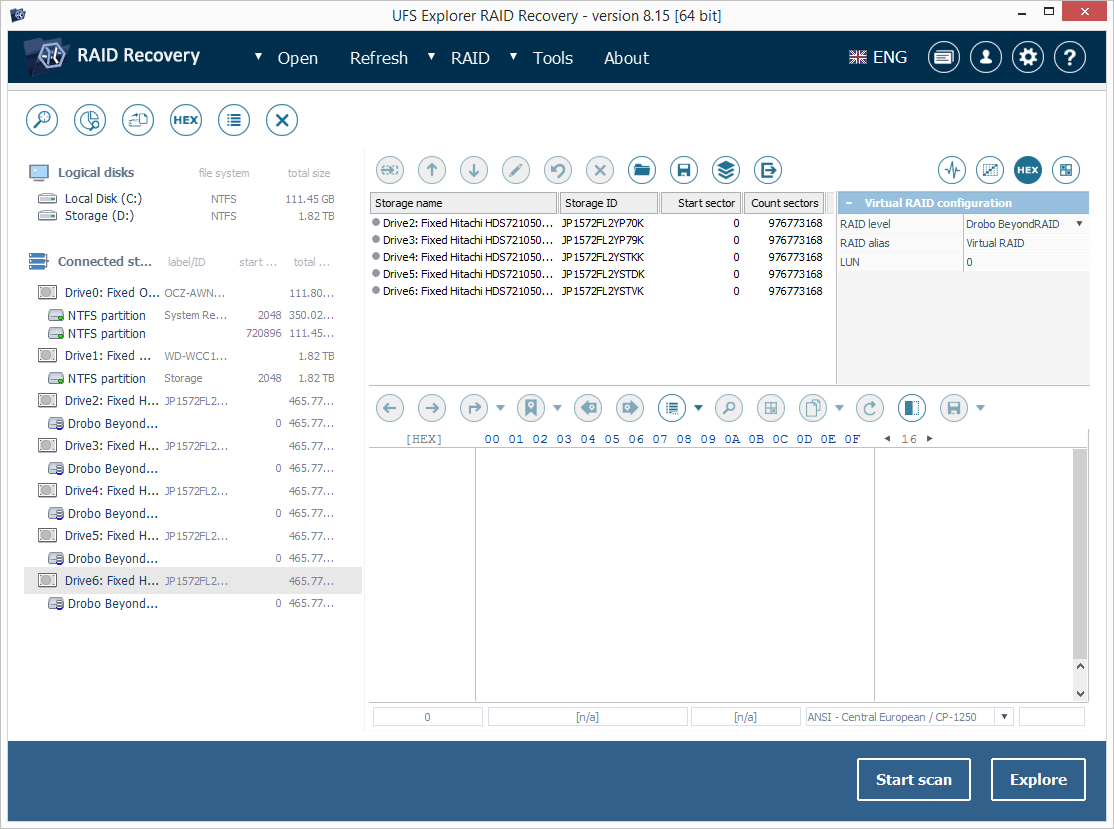The image size is (1114, 829).
Task: Click the question mark help icon
Action: pos(1070,58)
